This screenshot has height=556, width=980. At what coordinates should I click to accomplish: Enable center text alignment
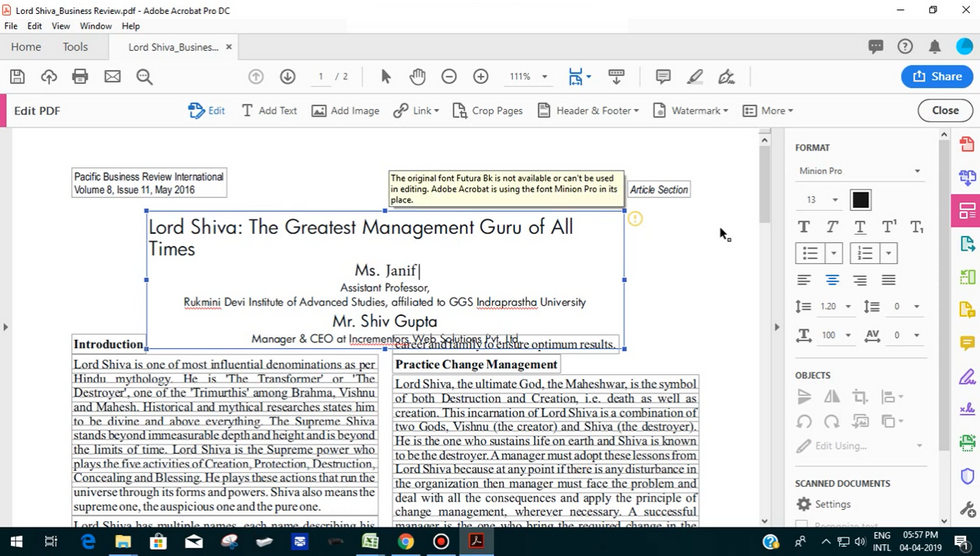pos(832,280)
